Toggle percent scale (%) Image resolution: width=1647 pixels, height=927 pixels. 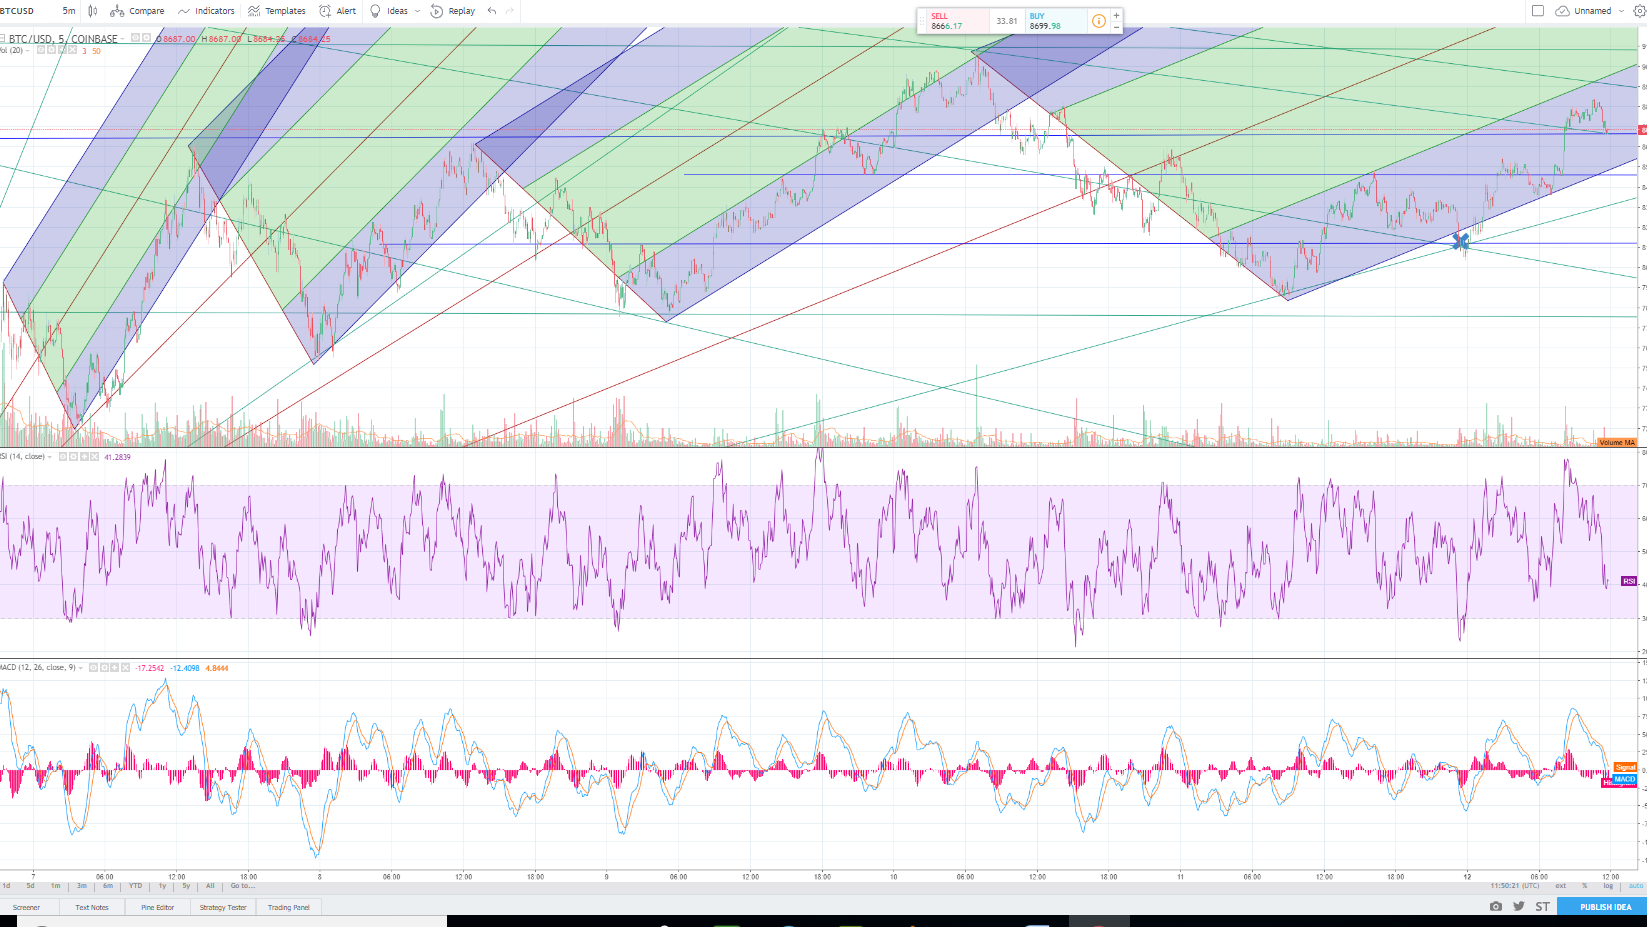1585,886
